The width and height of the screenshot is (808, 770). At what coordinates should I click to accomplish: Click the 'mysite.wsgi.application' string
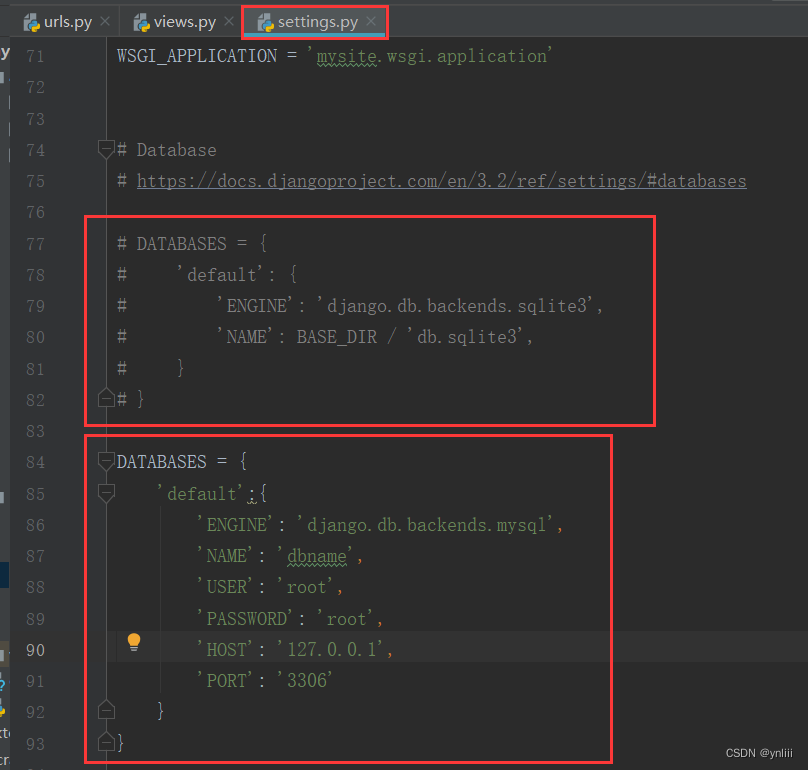tap(430, 56)
